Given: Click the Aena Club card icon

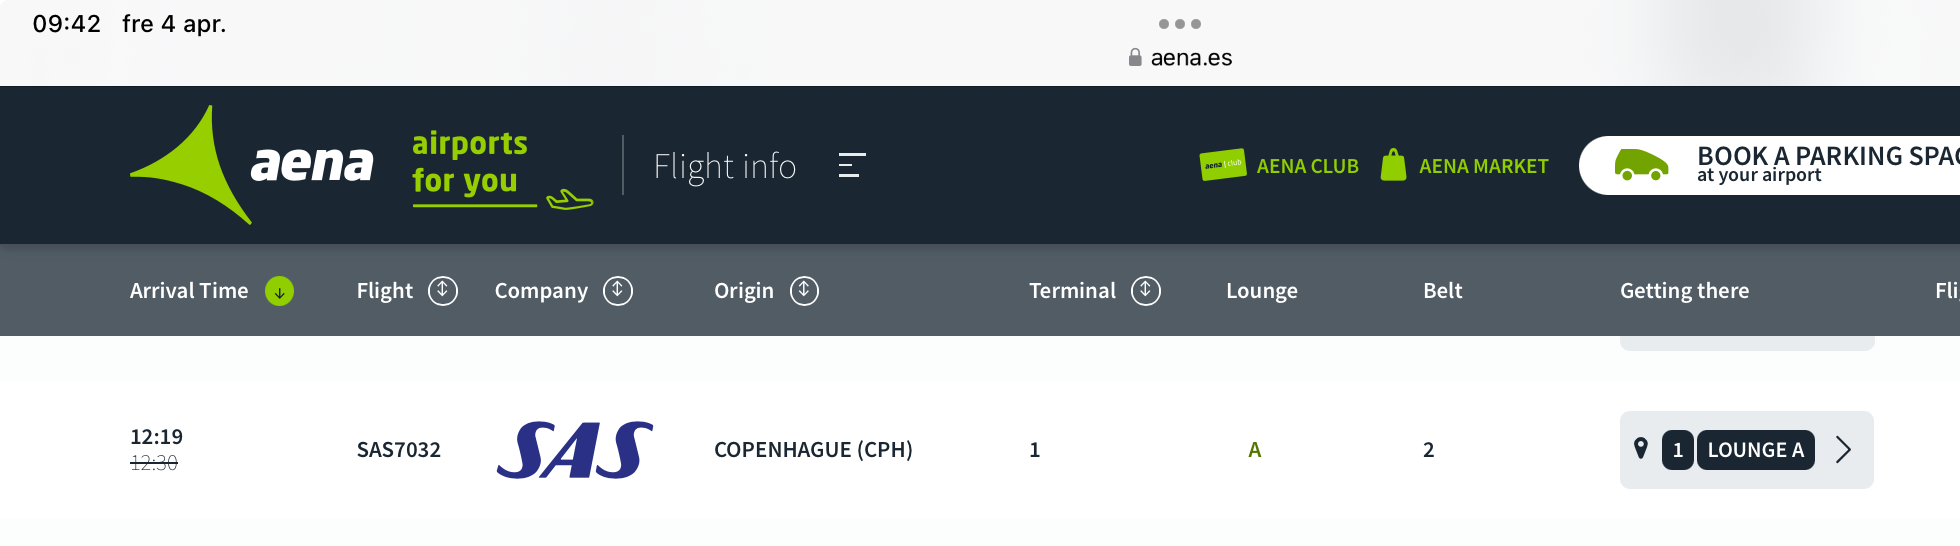Looking at the screenshot, I should point(1222,165).
